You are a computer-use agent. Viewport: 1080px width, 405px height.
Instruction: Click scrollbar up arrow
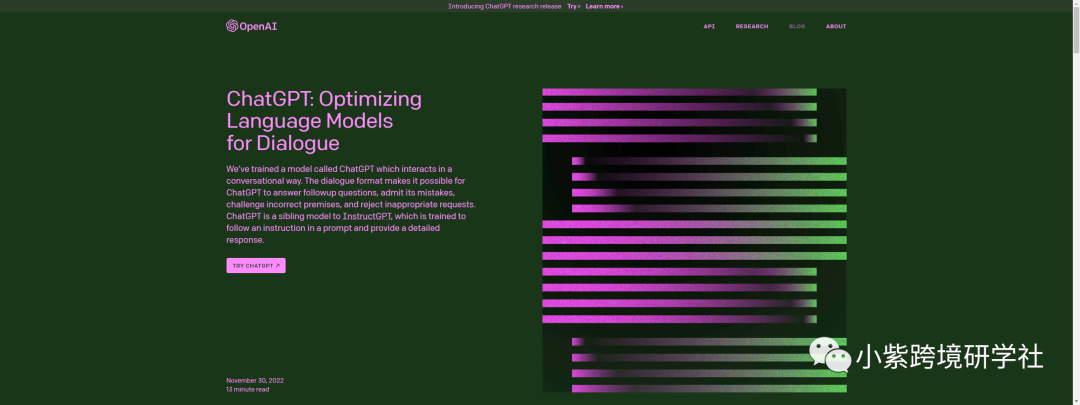click(1075, 4)
